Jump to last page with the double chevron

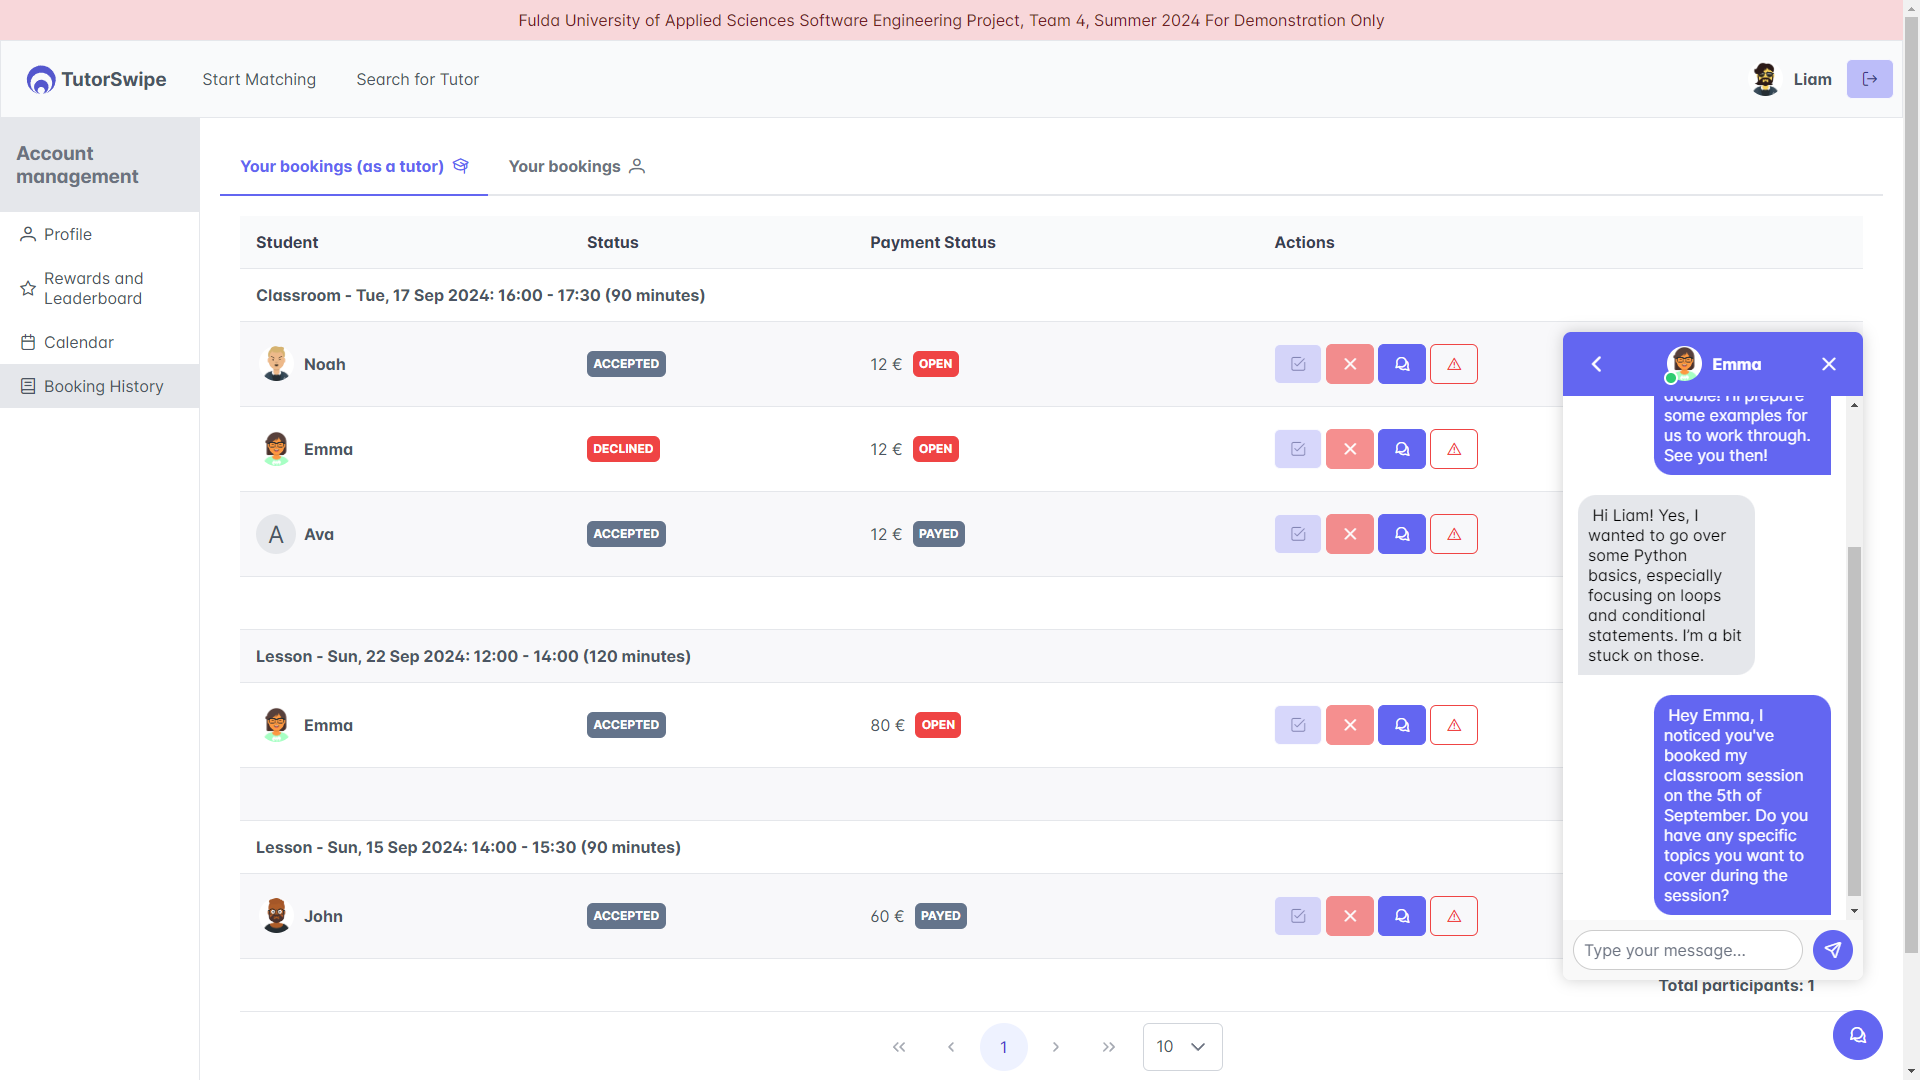(1108, 1047)
